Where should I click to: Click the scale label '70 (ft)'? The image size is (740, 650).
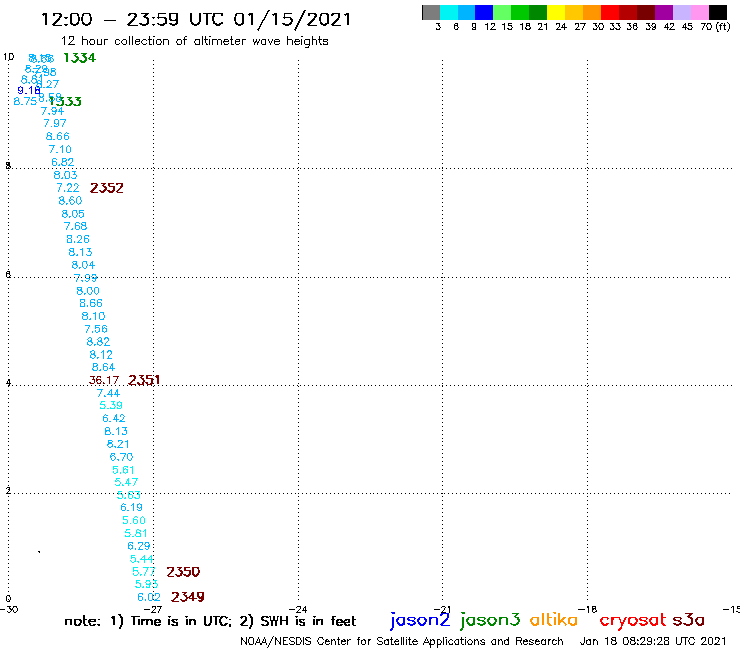[715, 26]
